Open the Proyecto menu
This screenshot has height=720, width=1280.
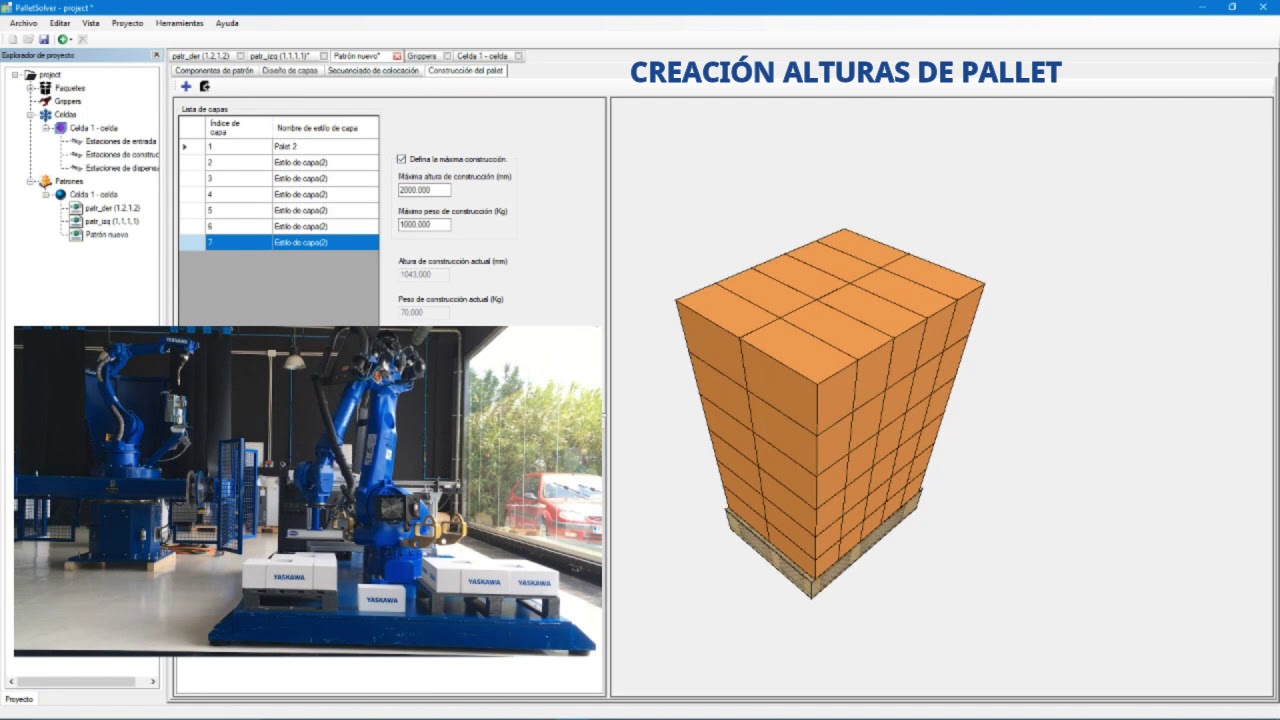127,23
